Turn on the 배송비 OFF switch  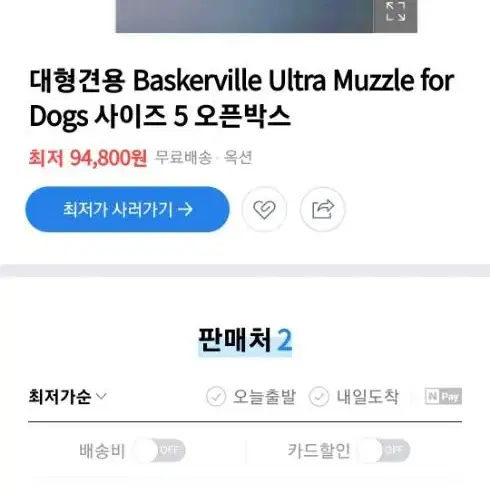pos(159,451)
